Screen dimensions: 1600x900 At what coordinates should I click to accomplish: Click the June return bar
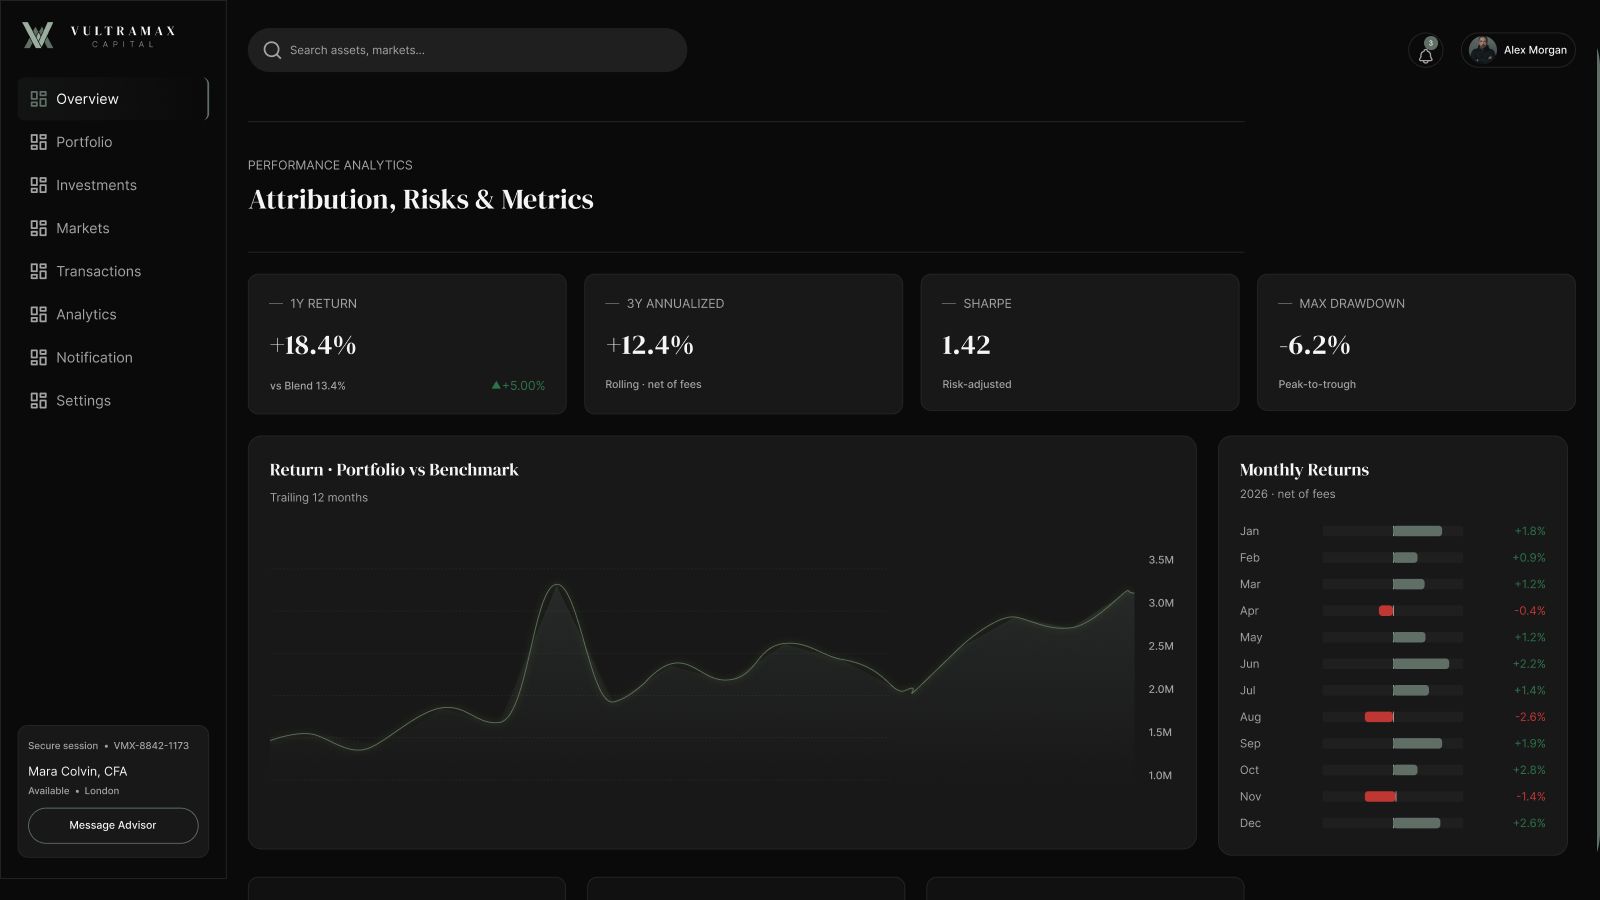(1420, 664)
